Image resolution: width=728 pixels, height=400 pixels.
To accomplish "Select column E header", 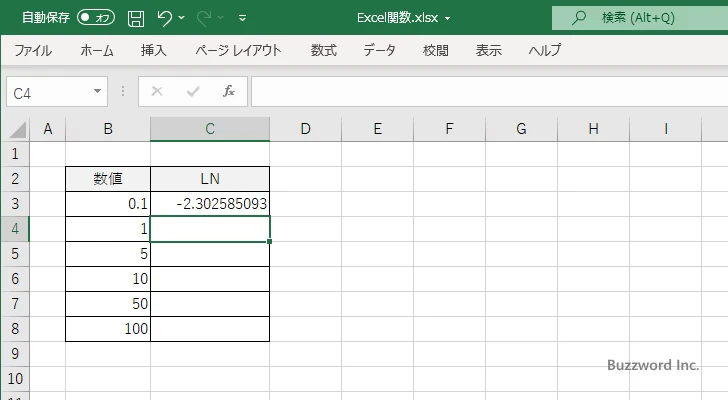I will (x=377, y=129).
